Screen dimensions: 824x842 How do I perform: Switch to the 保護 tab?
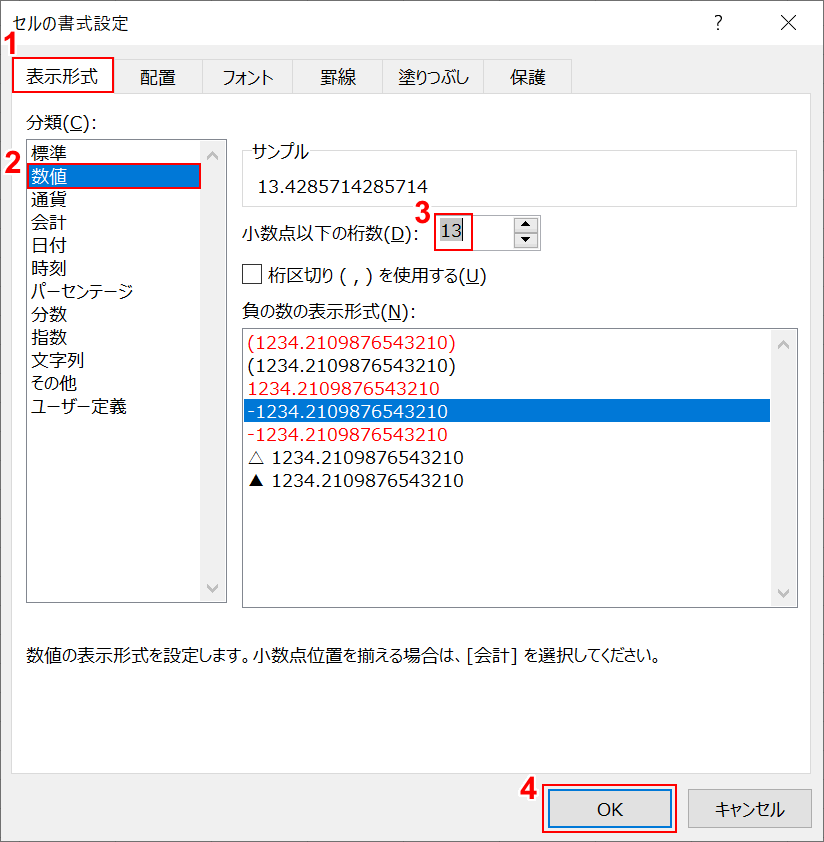(527, 76)
